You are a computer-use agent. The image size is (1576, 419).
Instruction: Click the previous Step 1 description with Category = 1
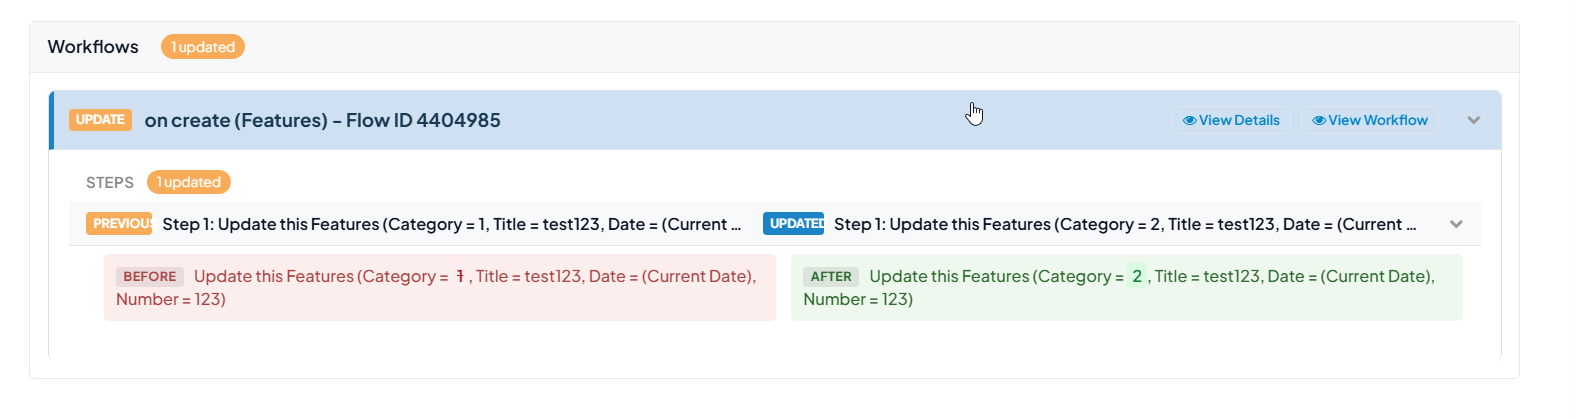[x=452, y=224]
